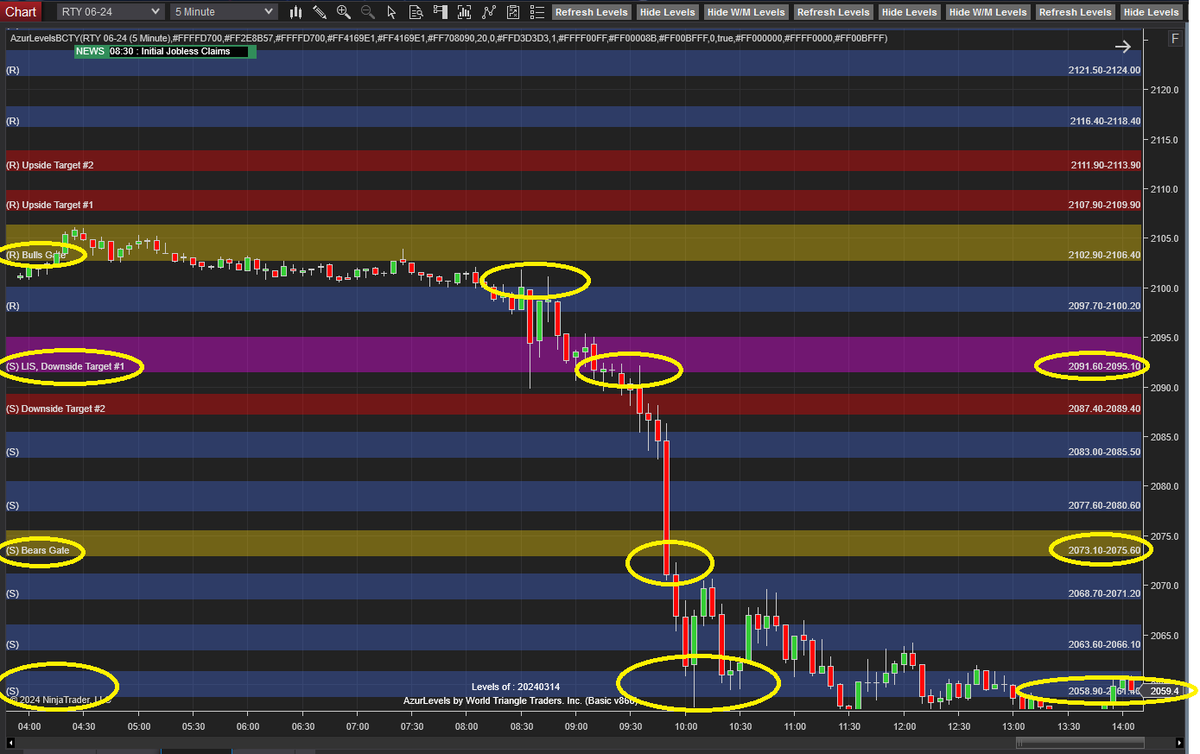Select the Upside Target #2 level label
This screenshot has height=754, width=1200.
point(50,165)
